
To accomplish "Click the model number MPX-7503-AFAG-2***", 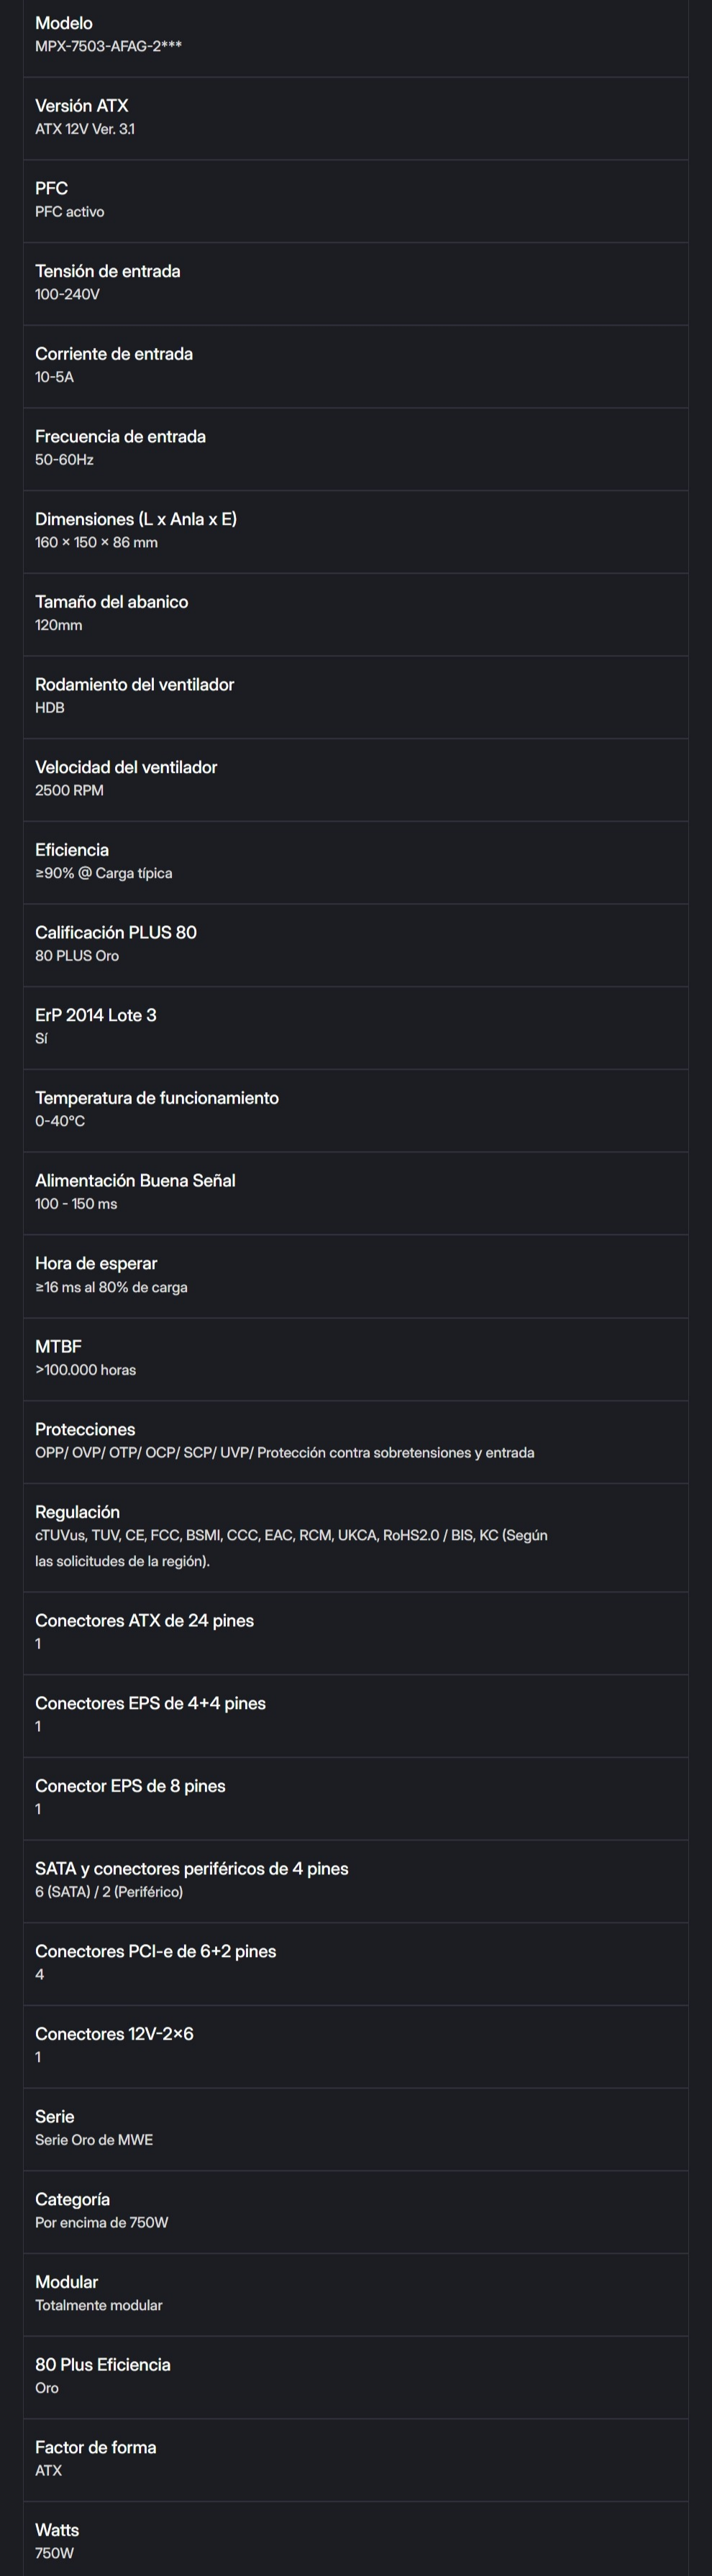I will point(108,46).
